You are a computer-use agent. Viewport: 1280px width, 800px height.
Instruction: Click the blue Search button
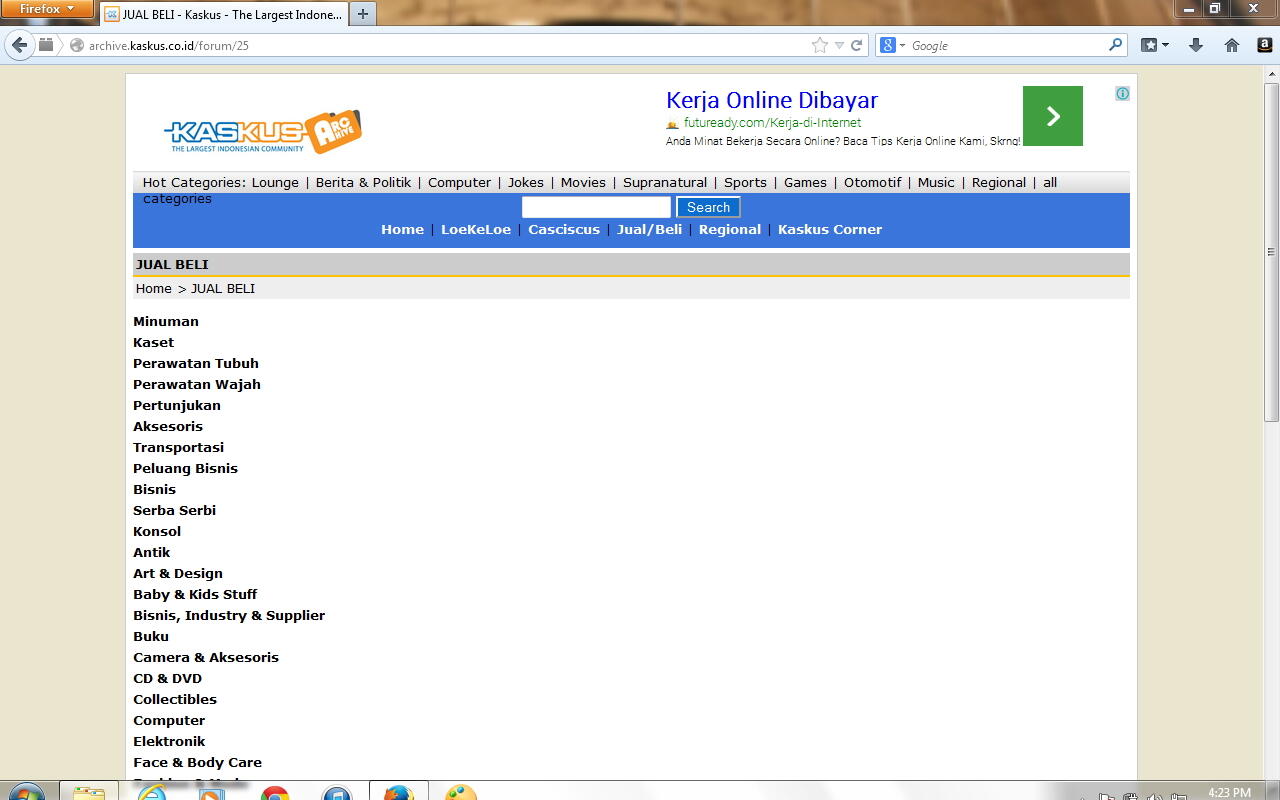pos(708,207)
